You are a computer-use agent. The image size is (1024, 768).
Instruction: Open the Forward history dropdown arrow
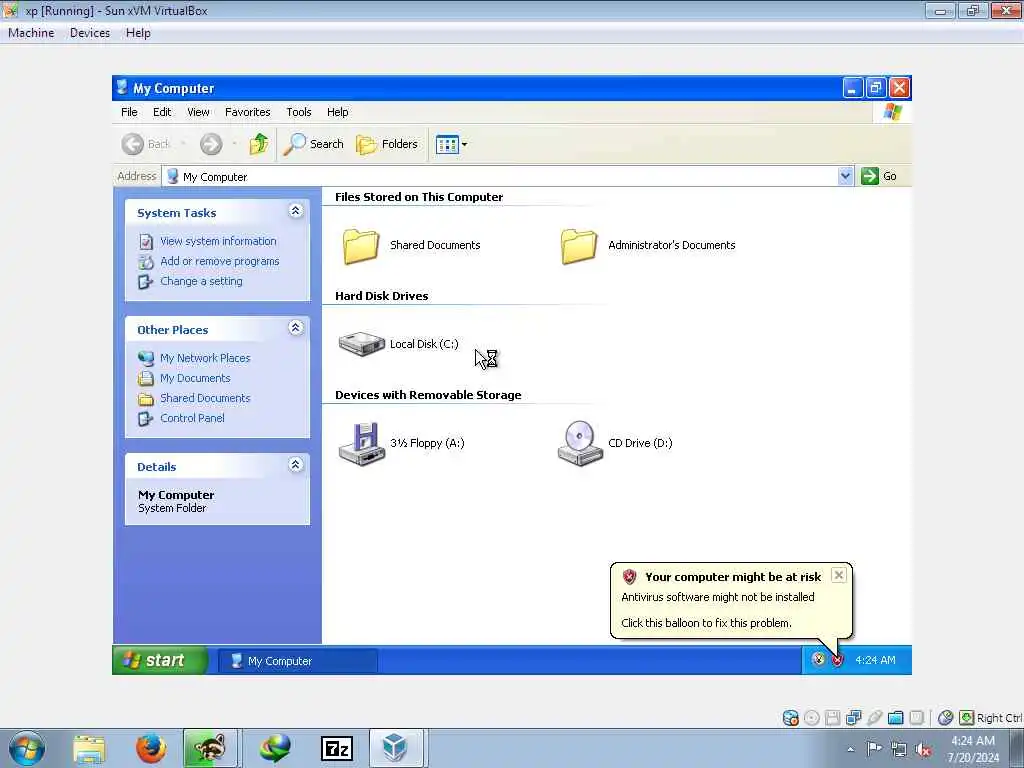pyautogui.click(x=234, y=144)
